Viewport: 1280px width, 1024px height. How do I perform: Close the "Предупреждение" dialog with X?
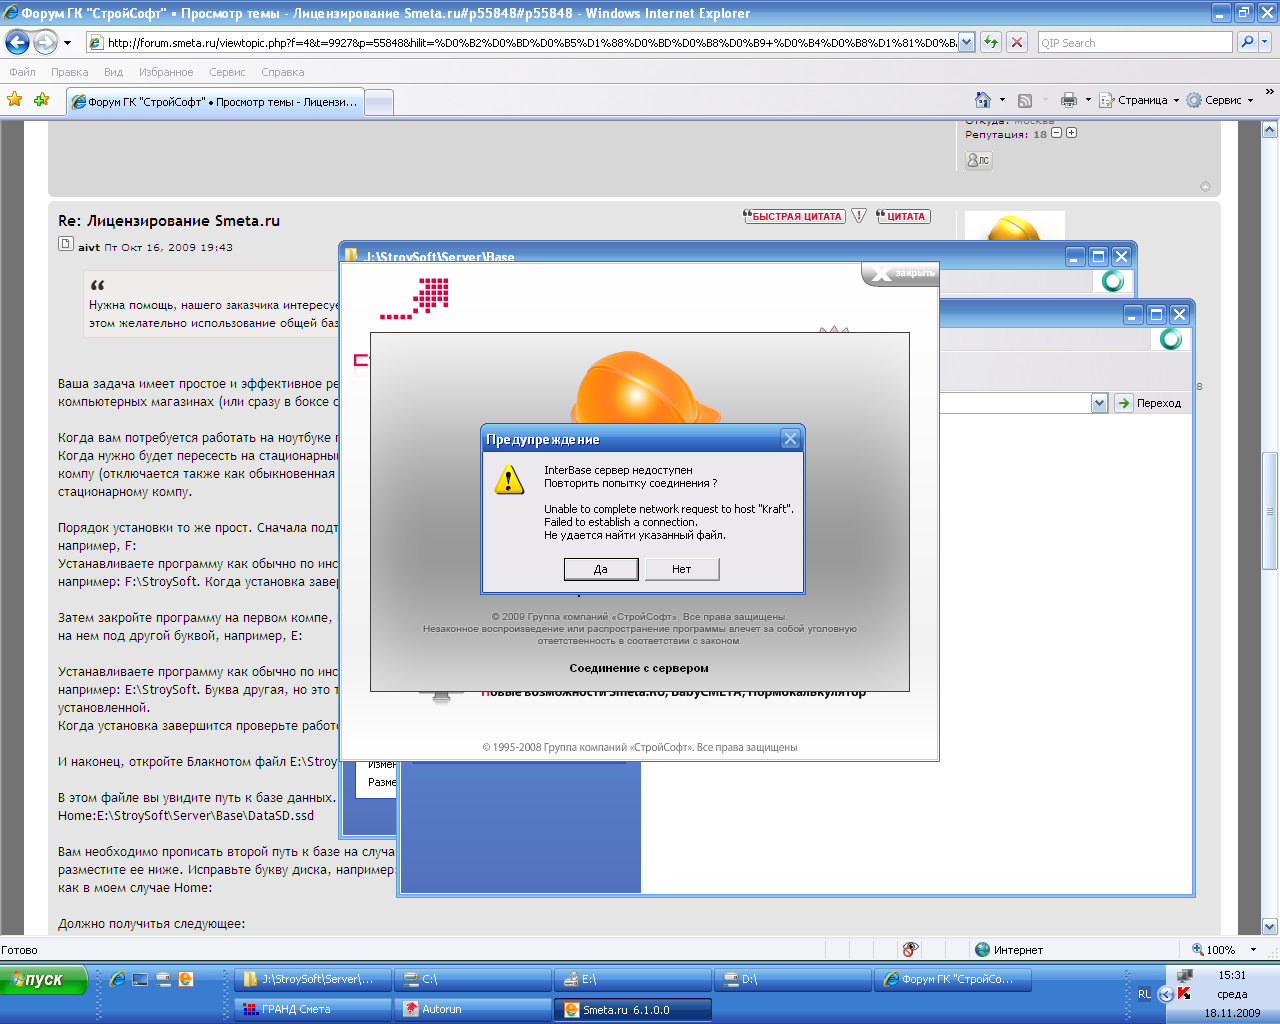pyautogui.click(x=790, y=439)
